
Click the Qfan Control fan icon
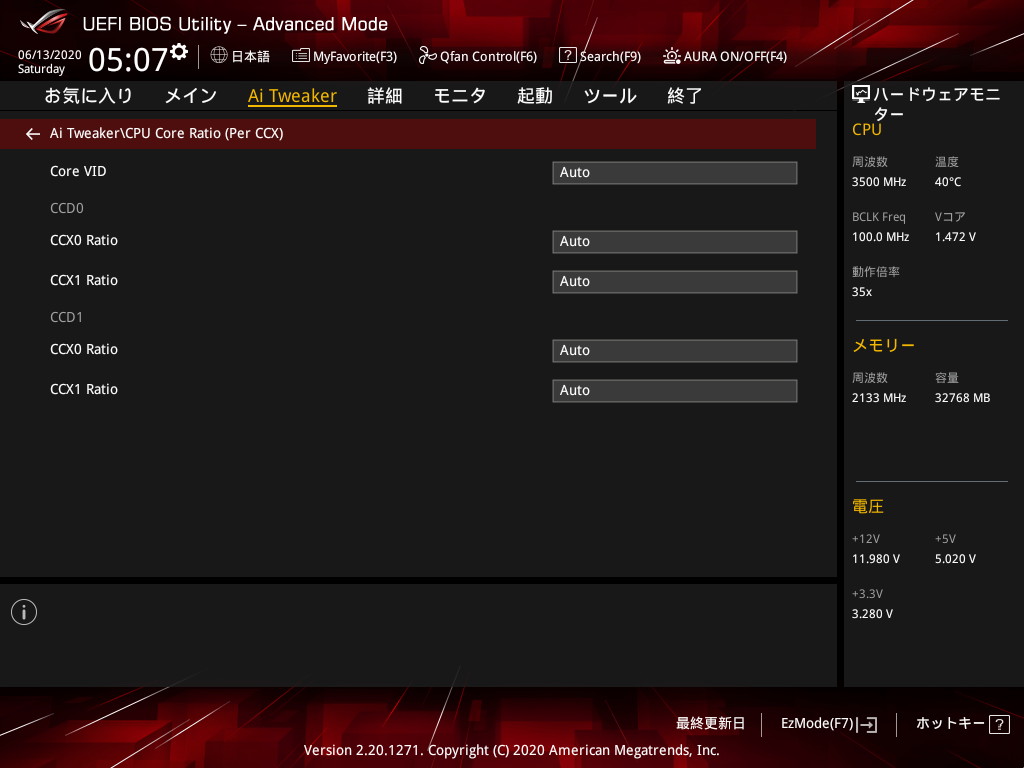click(427, 56)
